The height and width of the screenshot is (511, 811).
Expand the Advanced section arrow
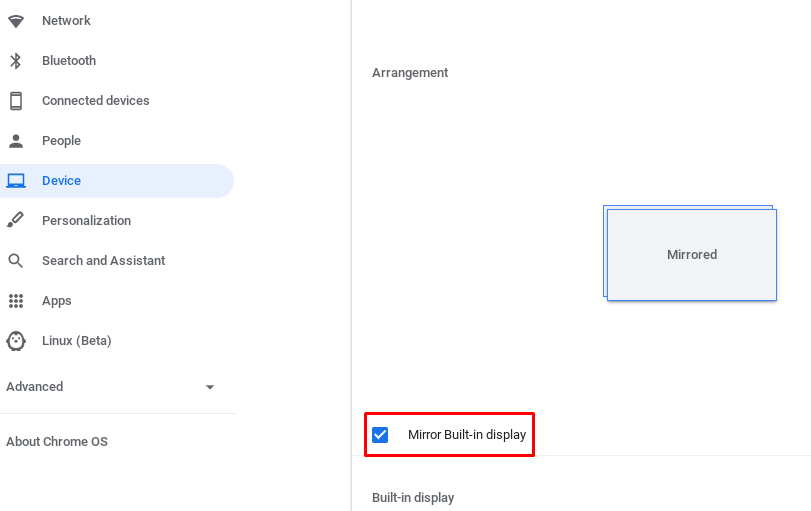(x=209, y=387)
